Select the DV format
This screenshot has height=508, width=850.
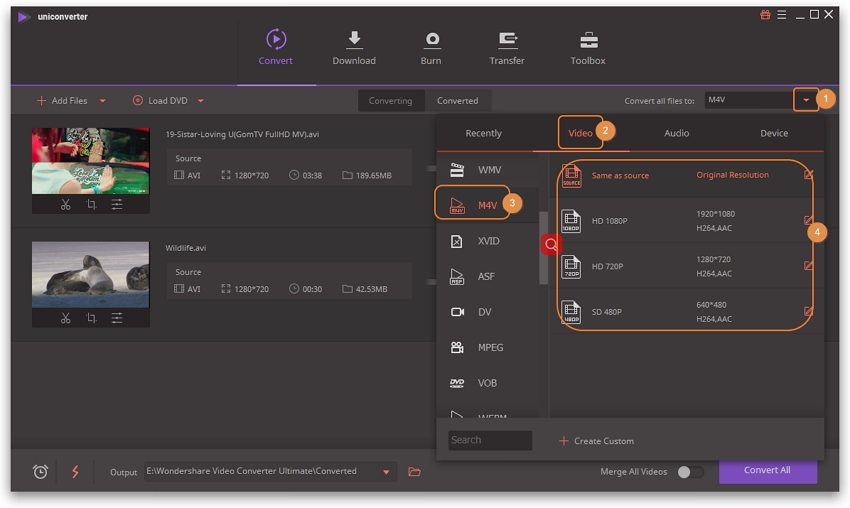487,312
